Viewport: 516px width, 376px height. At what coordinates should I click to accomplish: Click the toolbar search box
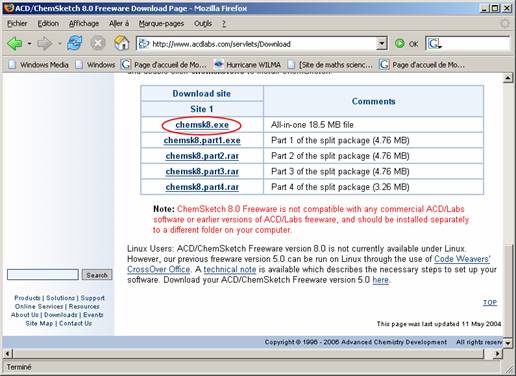click(476, 44)
